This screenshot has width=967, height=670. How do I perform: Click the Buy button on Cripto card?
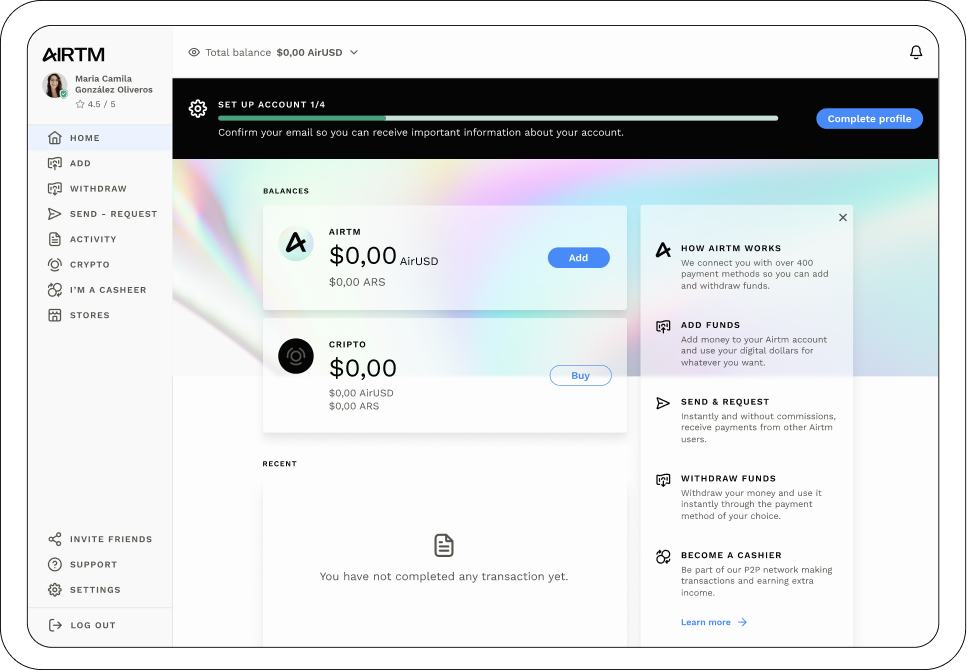pos(580,375)
